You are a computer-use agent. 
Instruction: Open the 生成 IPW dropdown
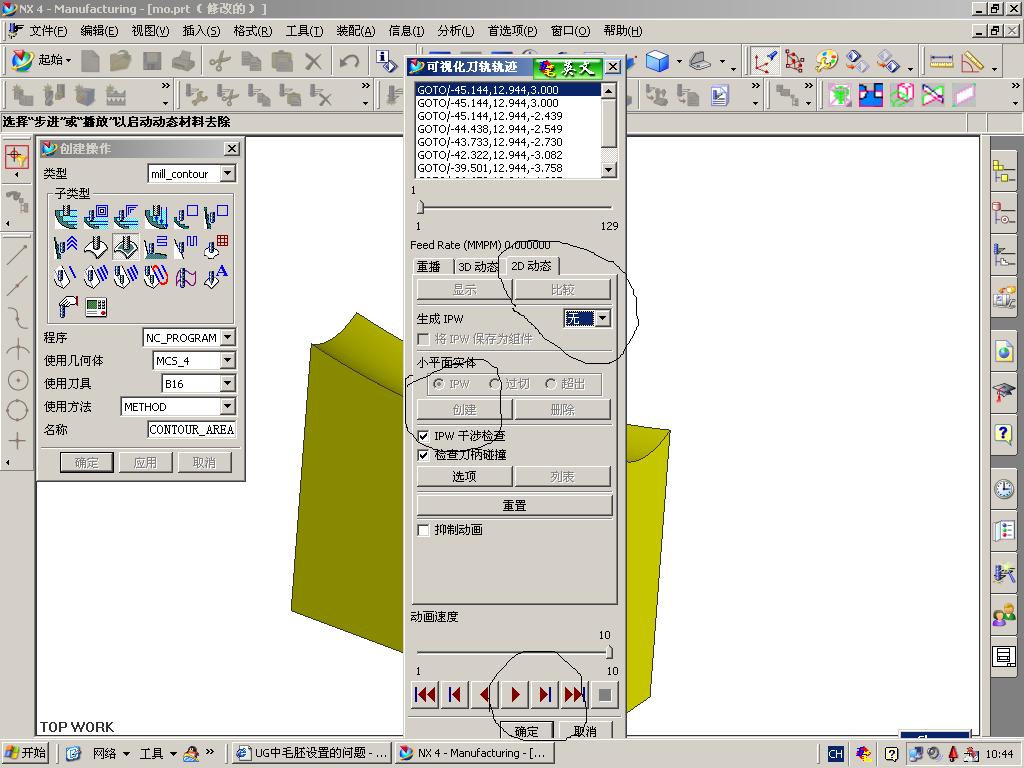pyautogui.click(x=603, y=318)
